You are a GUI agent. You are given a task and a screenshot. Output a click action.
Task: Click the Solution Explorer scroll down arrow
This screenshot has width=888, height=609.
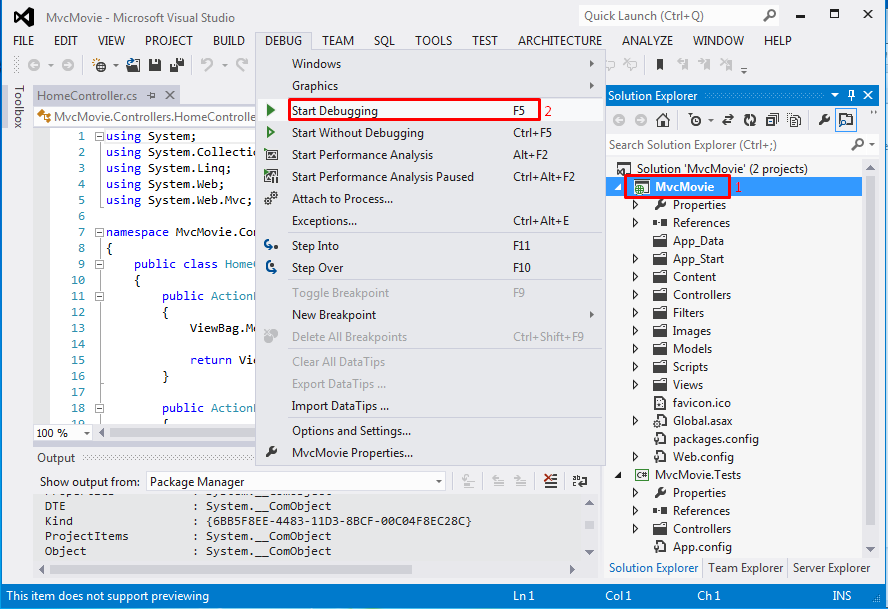[x=870, y=549]
